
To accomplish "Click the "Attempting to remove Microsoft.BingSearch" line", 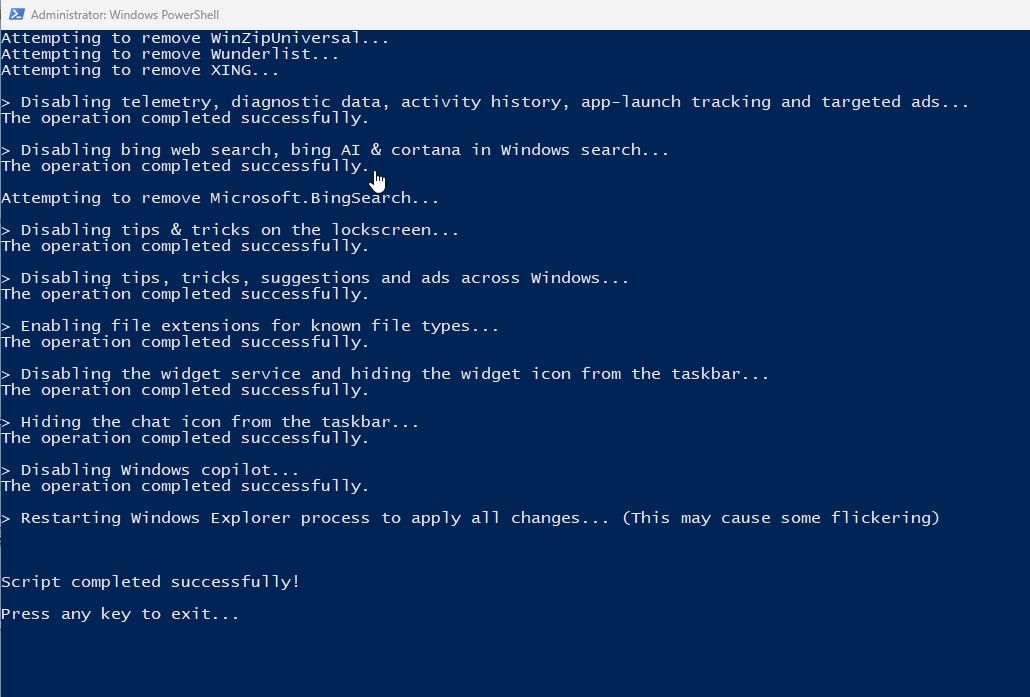I will coord(220,198).
